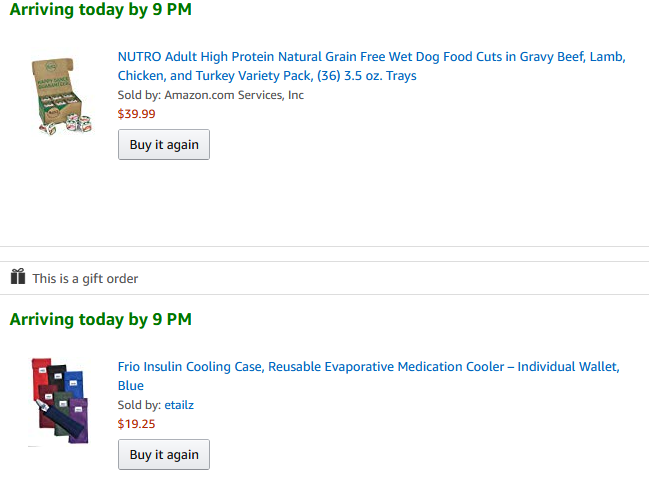Viewport: 649px width, 499px height.
Task: Click Buy it again for NUTRO dog food
Action: coord(164,144)
